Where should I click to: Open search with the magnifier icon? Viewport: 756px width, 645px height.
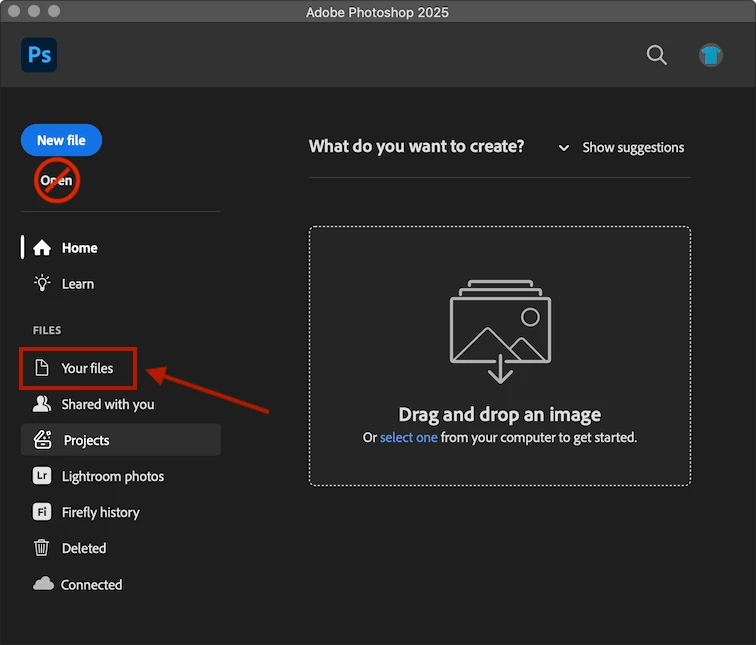[656, 55]
